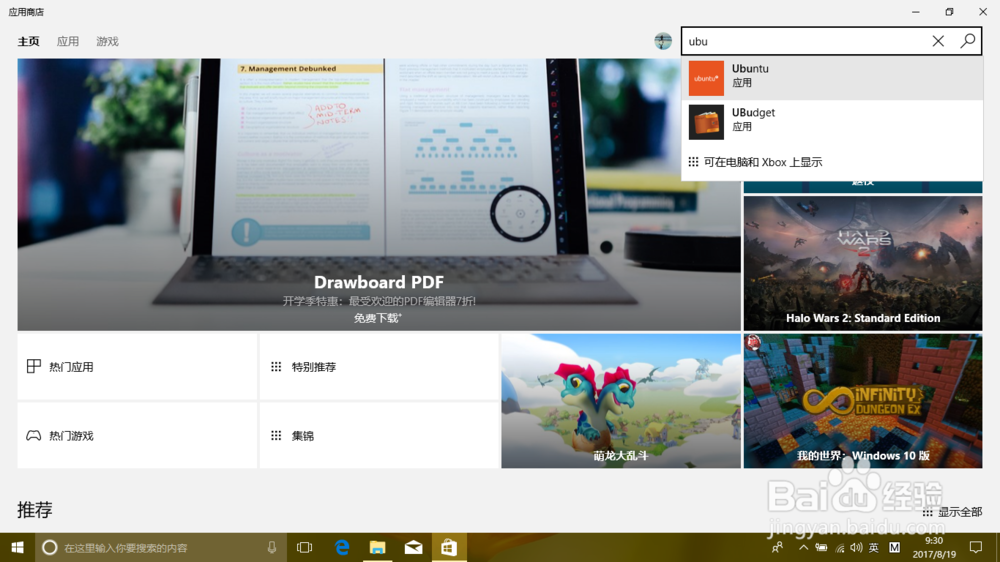The image size is (1000, 562).
Task: Open 我的世界: Windows 10 版 tile
Action: [x=863, y=401]
